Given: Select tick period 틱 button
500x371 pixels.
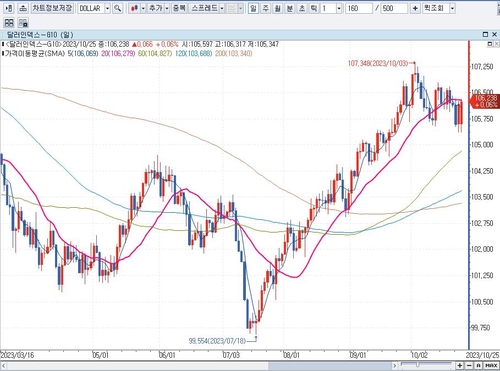Looking at the screenshot, I should click(x=314, y=8).
